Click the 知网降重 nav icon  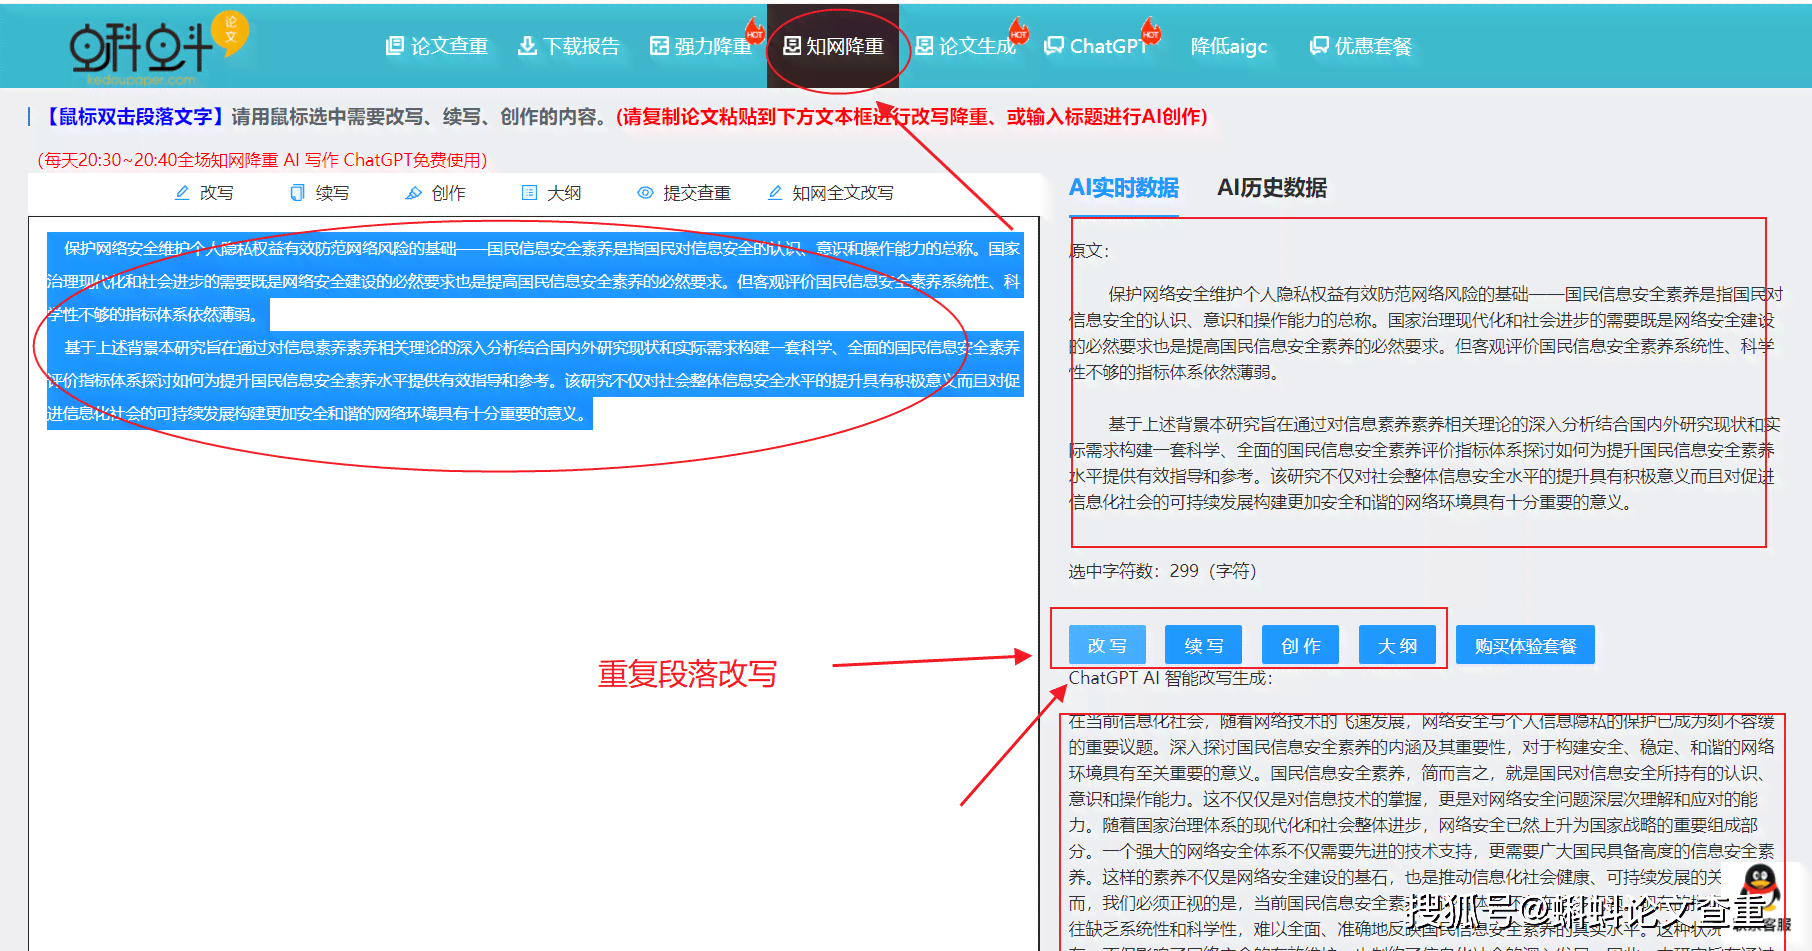pos(792,46)
